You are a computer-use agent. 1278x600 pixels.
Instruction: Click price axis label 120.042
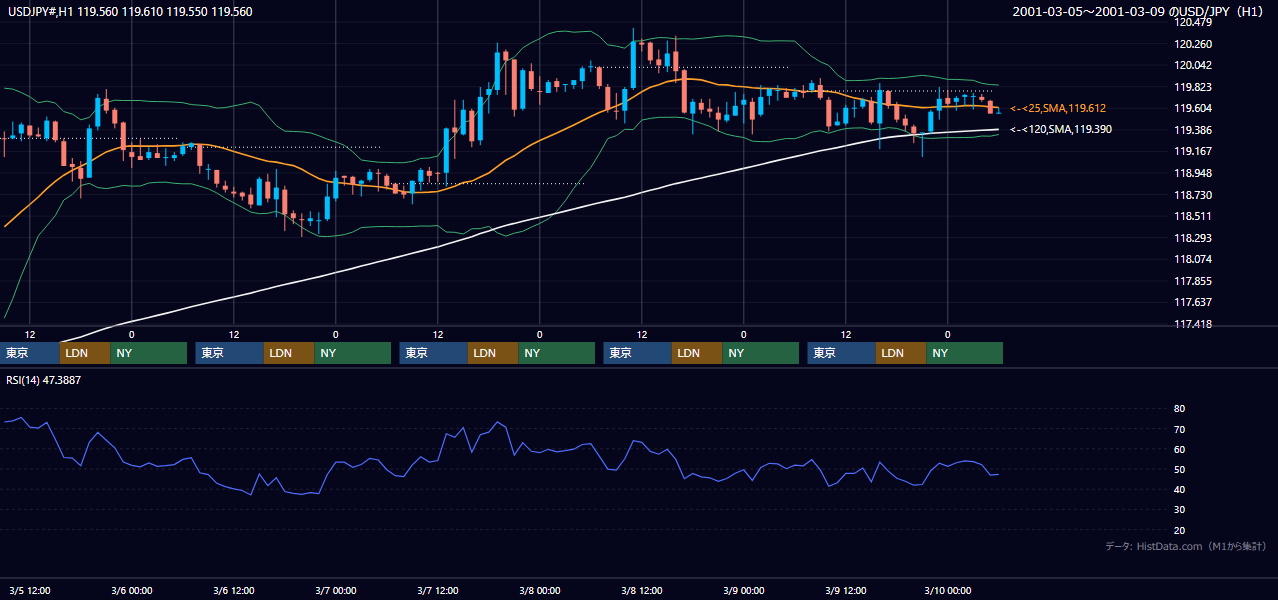(x=1193, y=65)
